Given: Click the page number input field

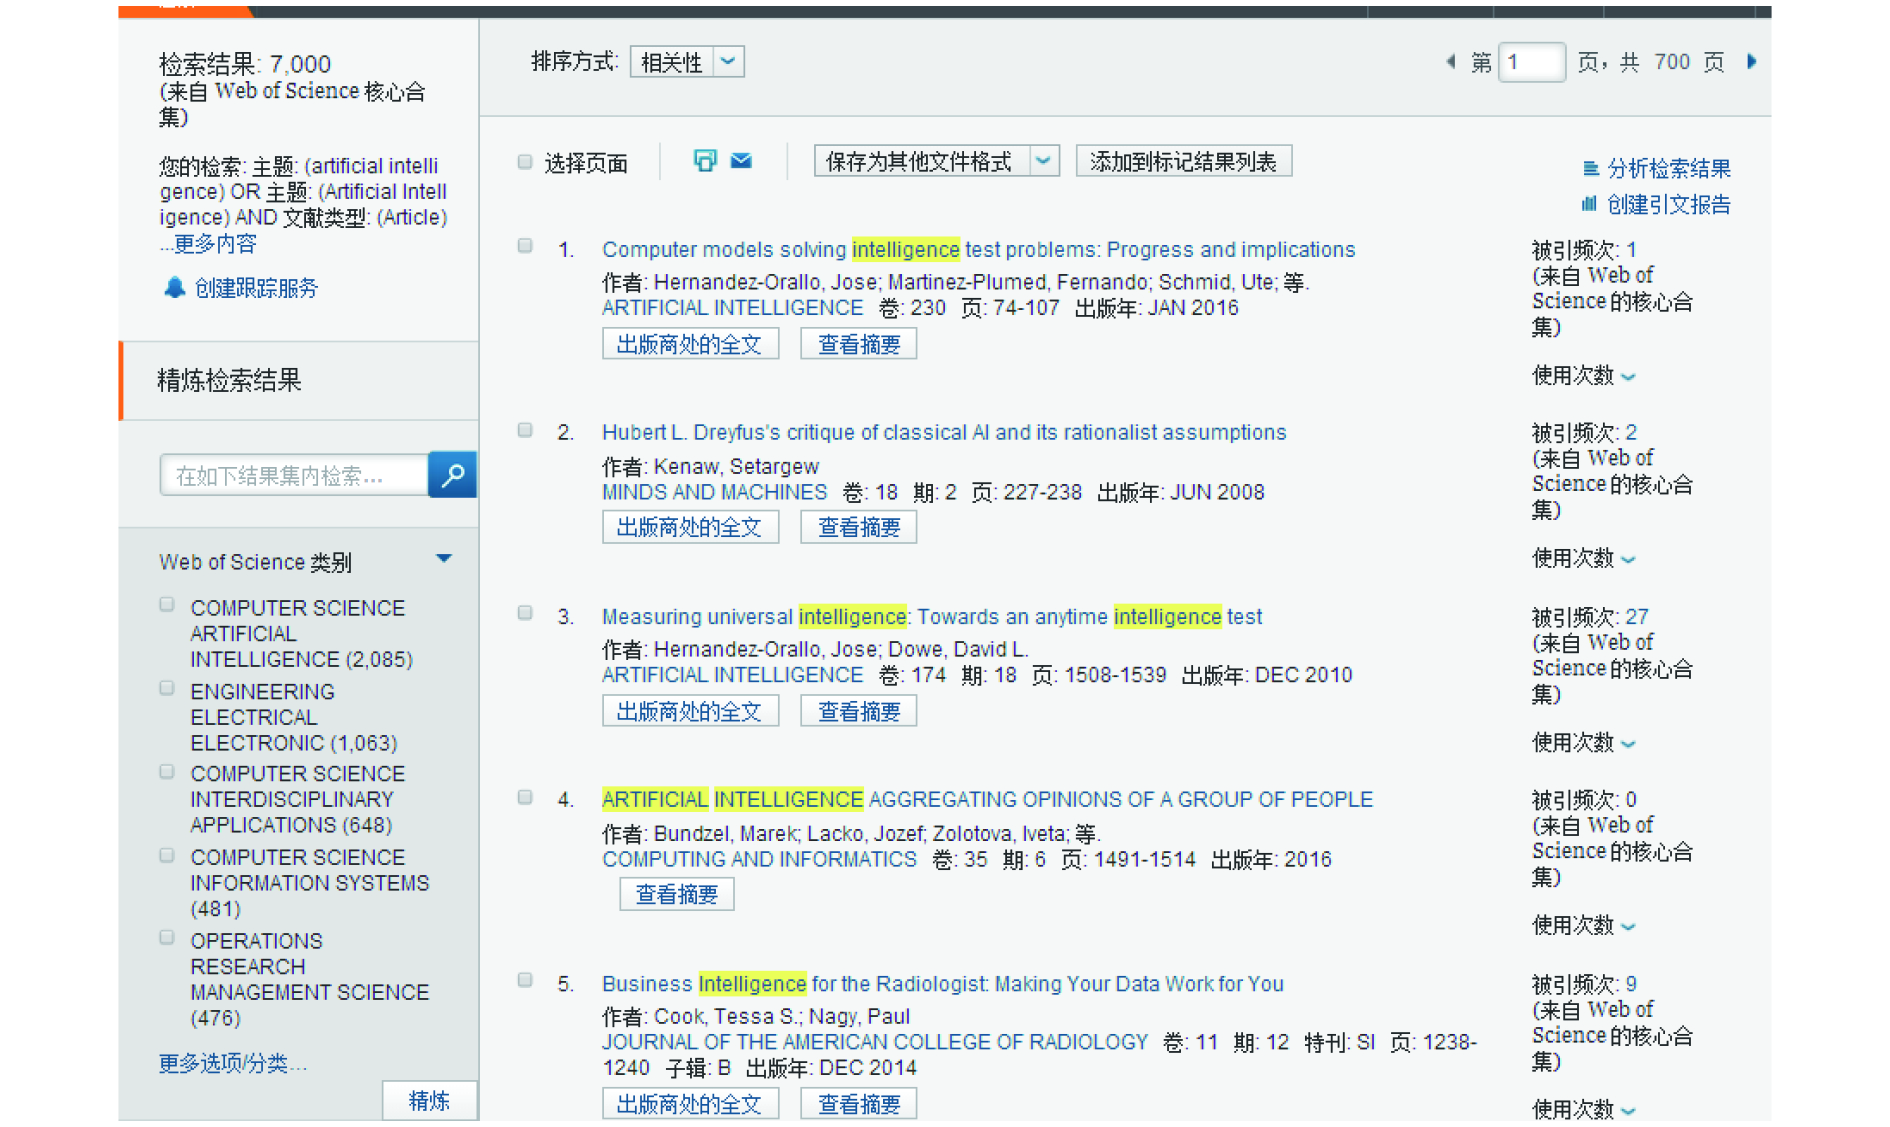Looking at the screenshot, I should pyautogui.click(x=1532, y=62).
